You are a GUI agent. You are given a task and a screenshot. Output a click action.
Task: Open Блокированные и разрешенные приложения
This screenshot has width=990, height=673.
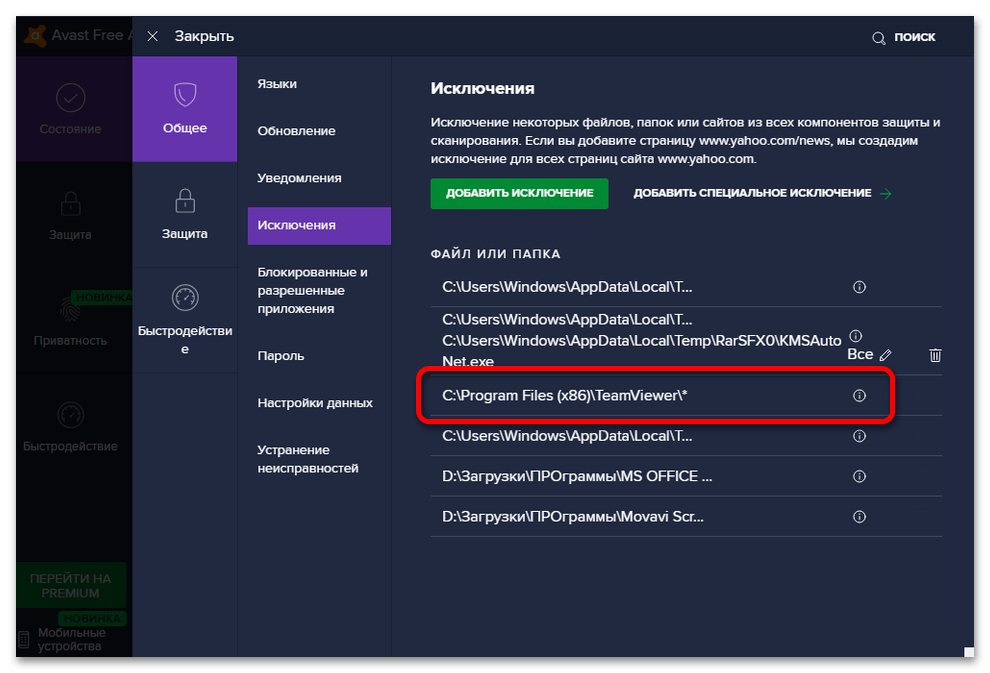click(x=313, y=290)
